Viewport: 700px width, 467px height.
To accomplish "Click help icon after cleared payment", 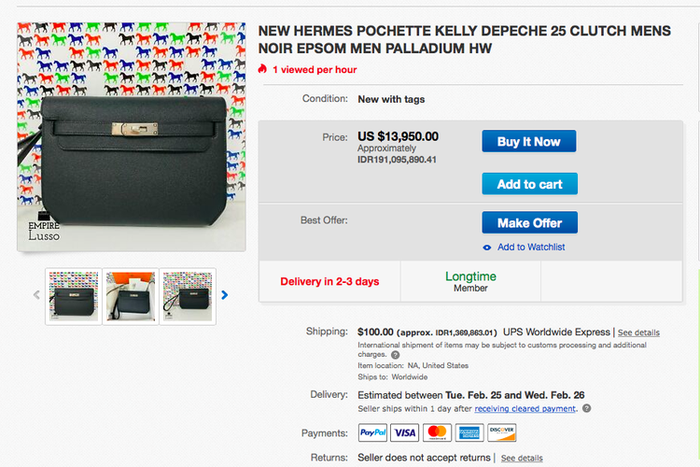I will click(x=586, y=408).
